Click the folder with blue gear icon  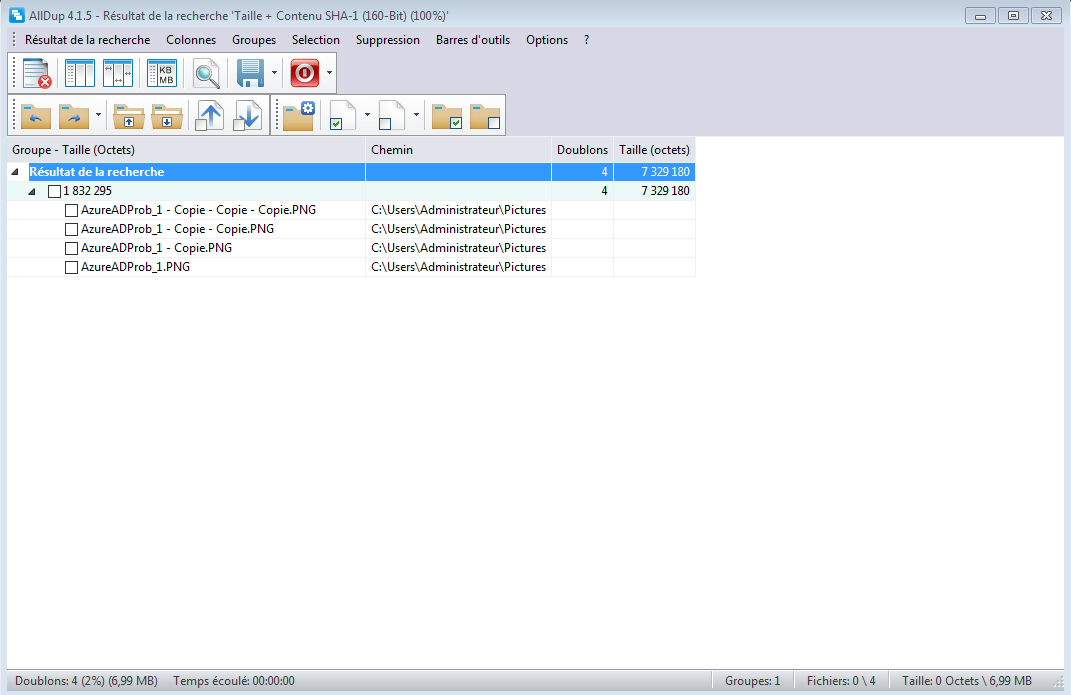298,115
